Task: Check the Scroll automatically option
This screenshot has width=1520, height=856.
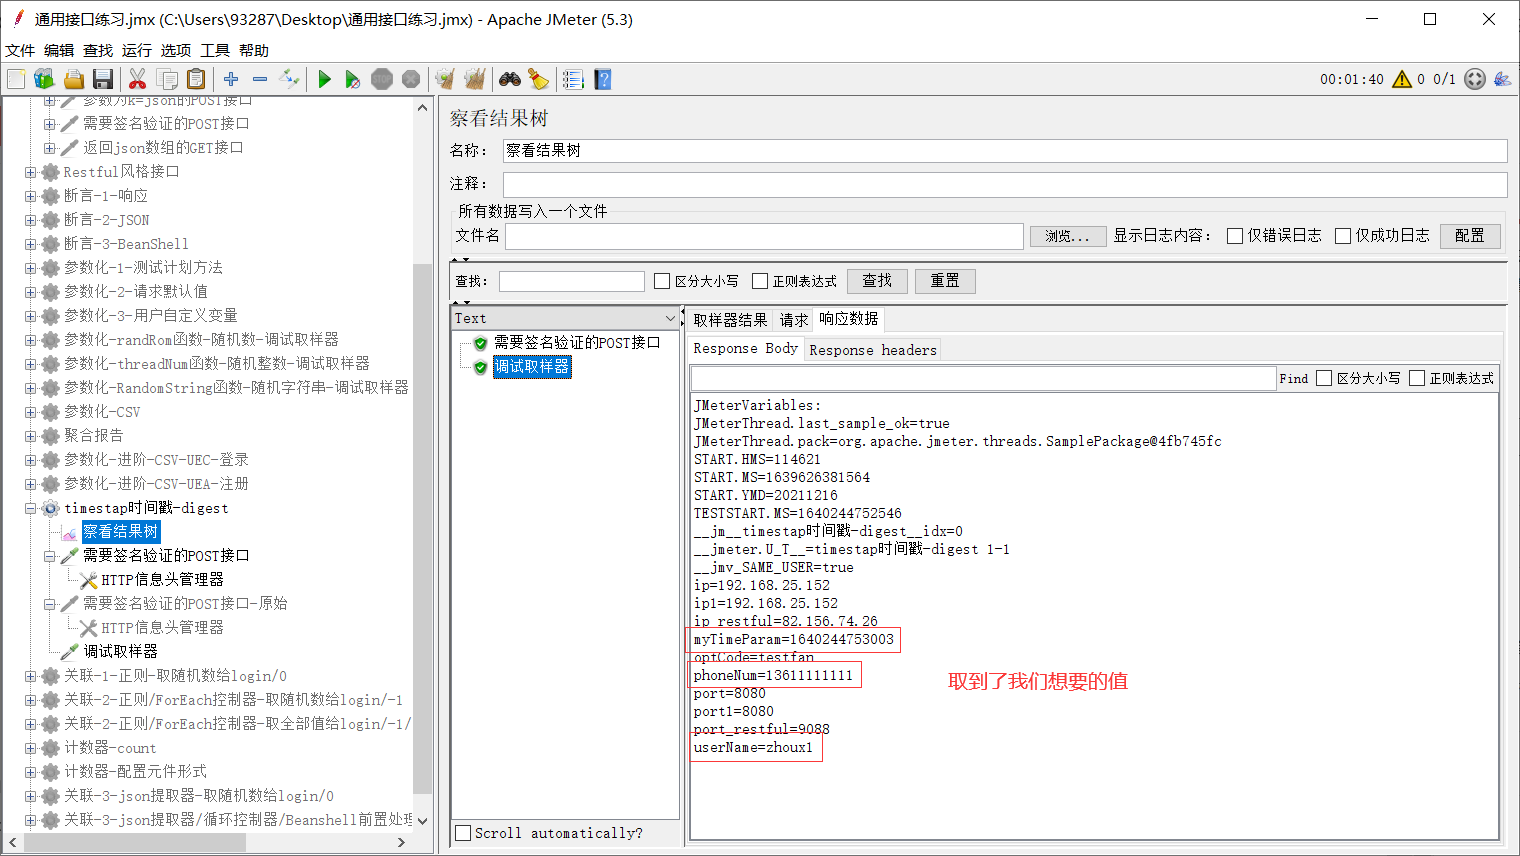Action: click(463, 833)
